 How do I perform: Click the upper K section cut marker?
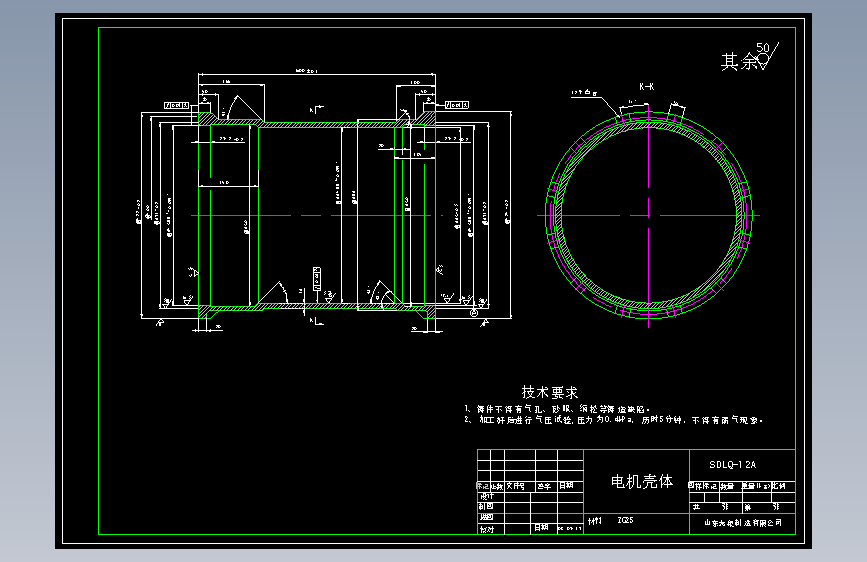[x=316, y=108]
